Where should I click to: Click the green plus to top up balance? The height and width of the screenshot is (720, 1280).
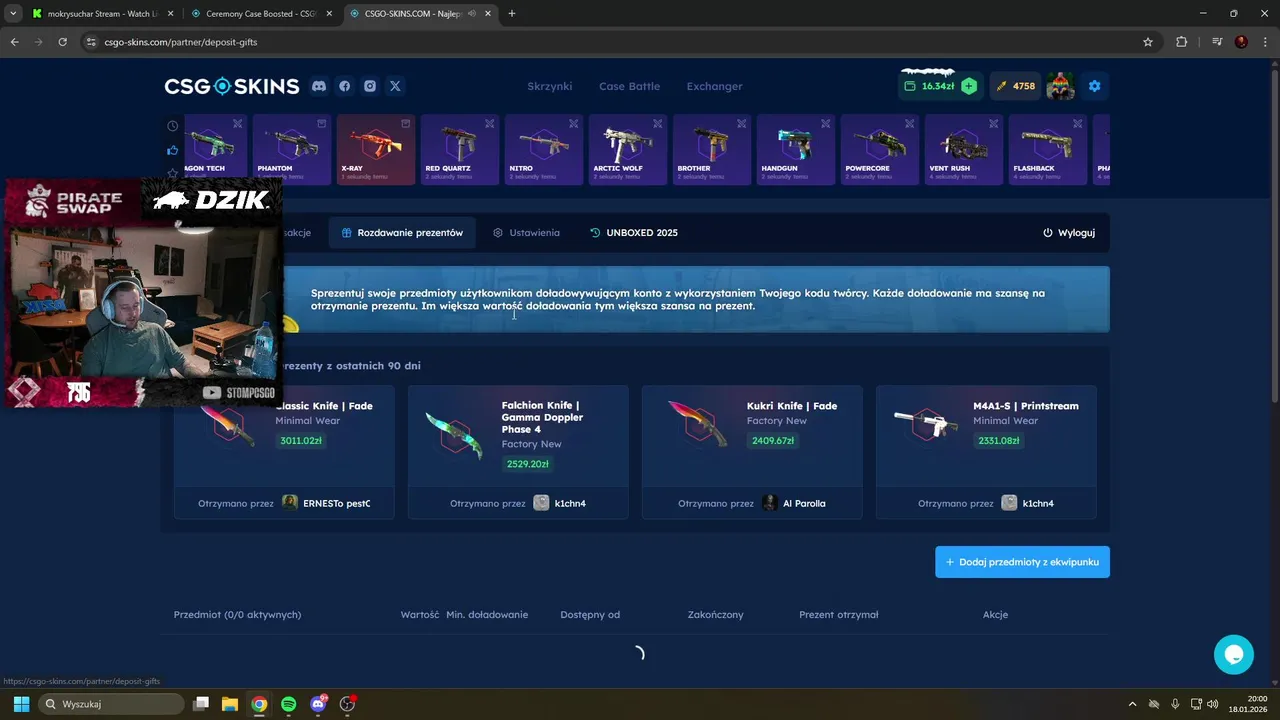tap(969, 86)
